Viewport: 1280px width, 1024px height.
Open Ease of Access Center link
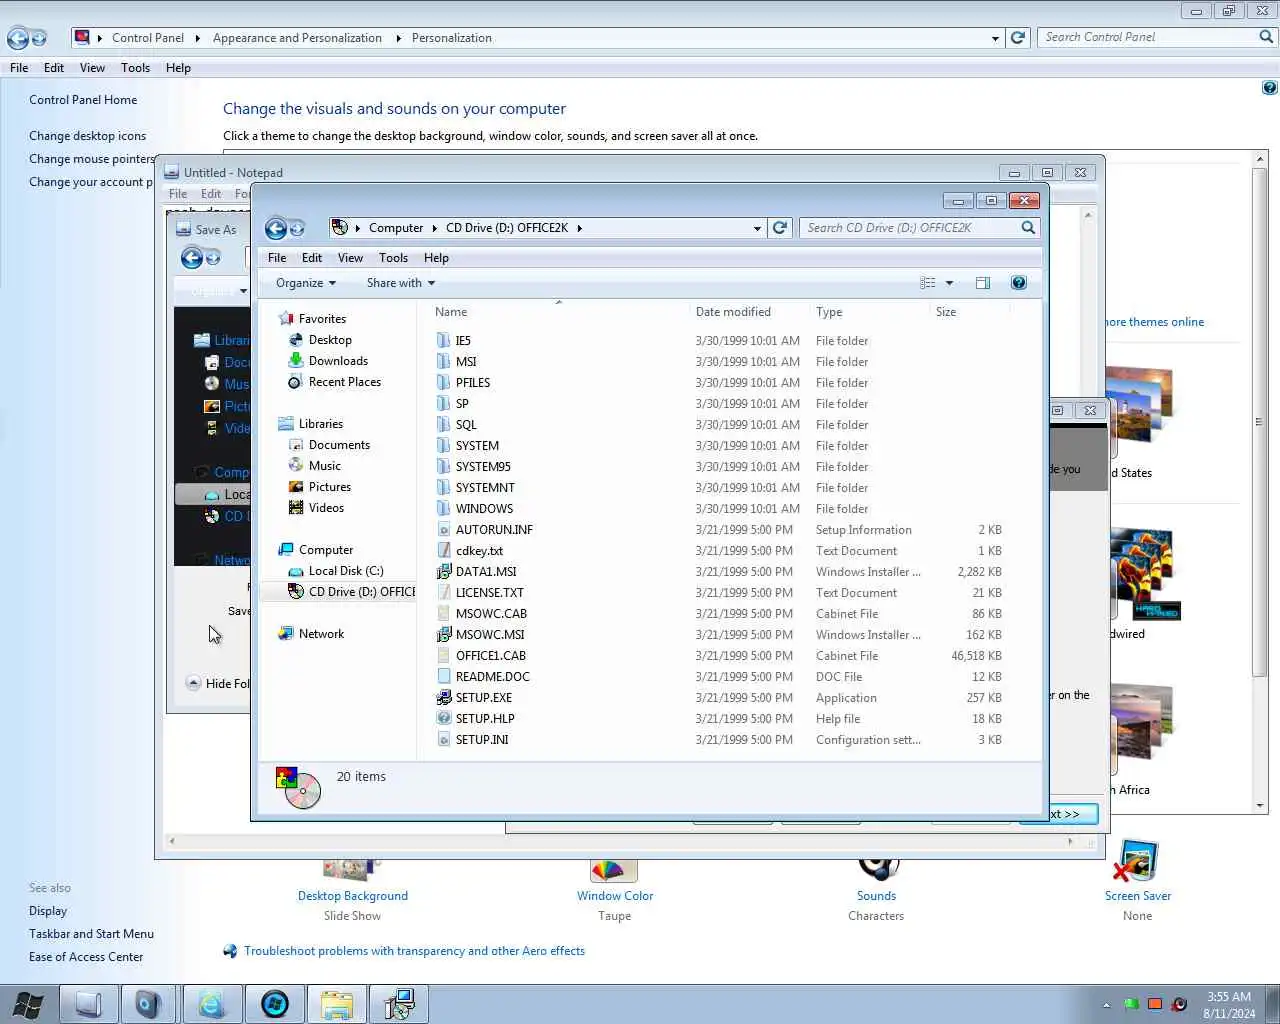click(86, 957)
